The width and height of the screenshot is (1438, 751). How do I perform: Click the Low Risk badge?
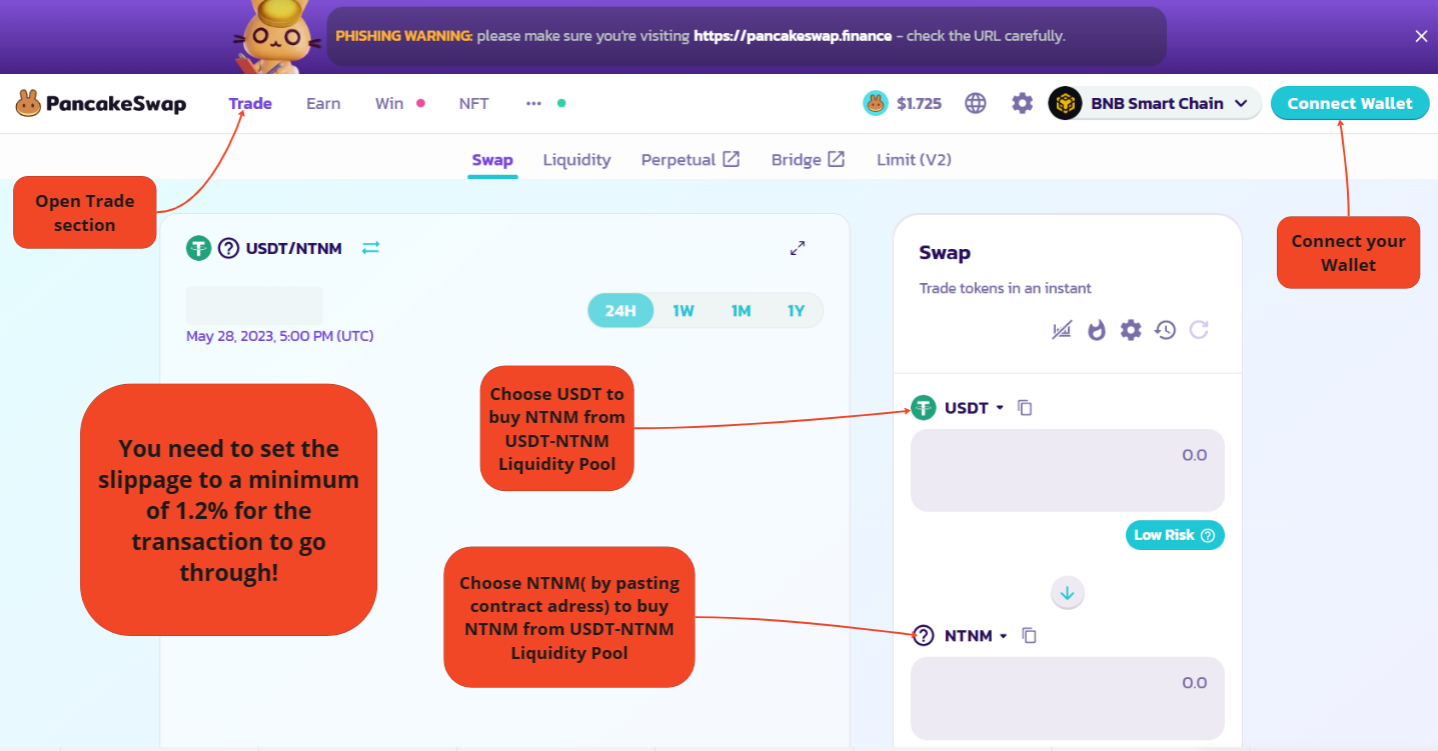point(1174,535)
